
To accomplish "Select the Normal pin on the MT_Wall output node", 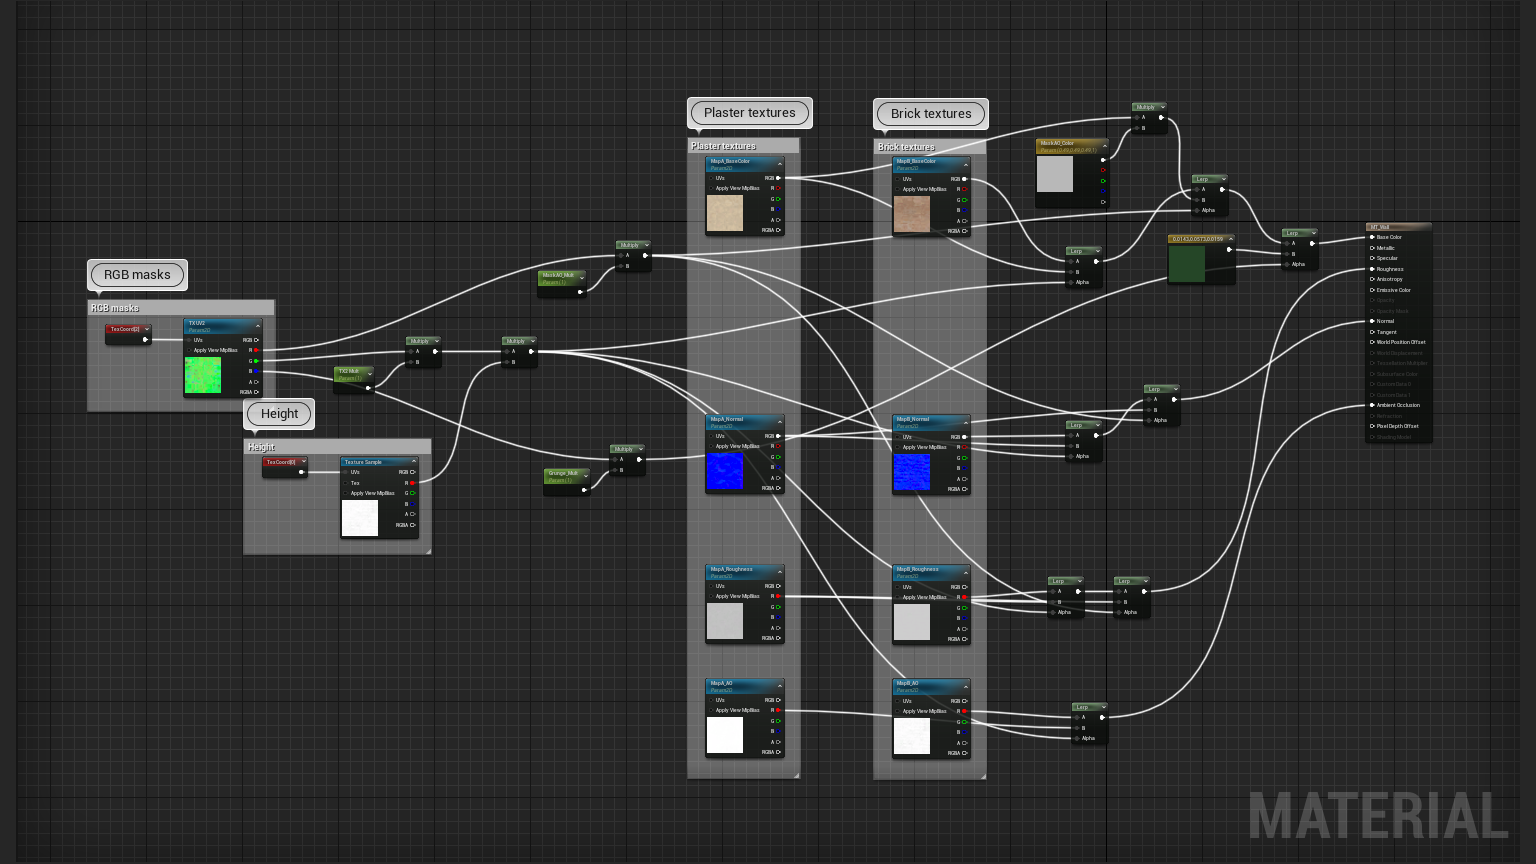I will click(x=1373, y=321).
